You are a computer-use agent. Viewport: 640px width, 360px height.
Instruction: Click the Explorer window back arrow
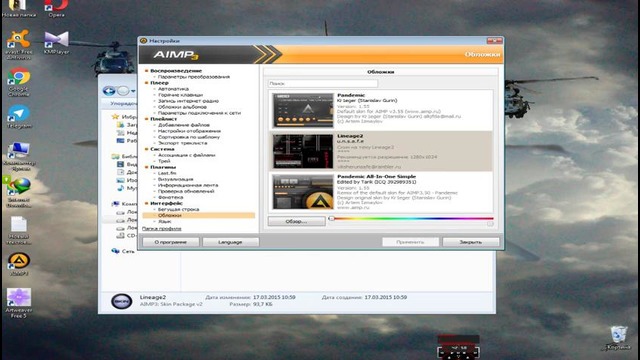(x=109, y=91)
